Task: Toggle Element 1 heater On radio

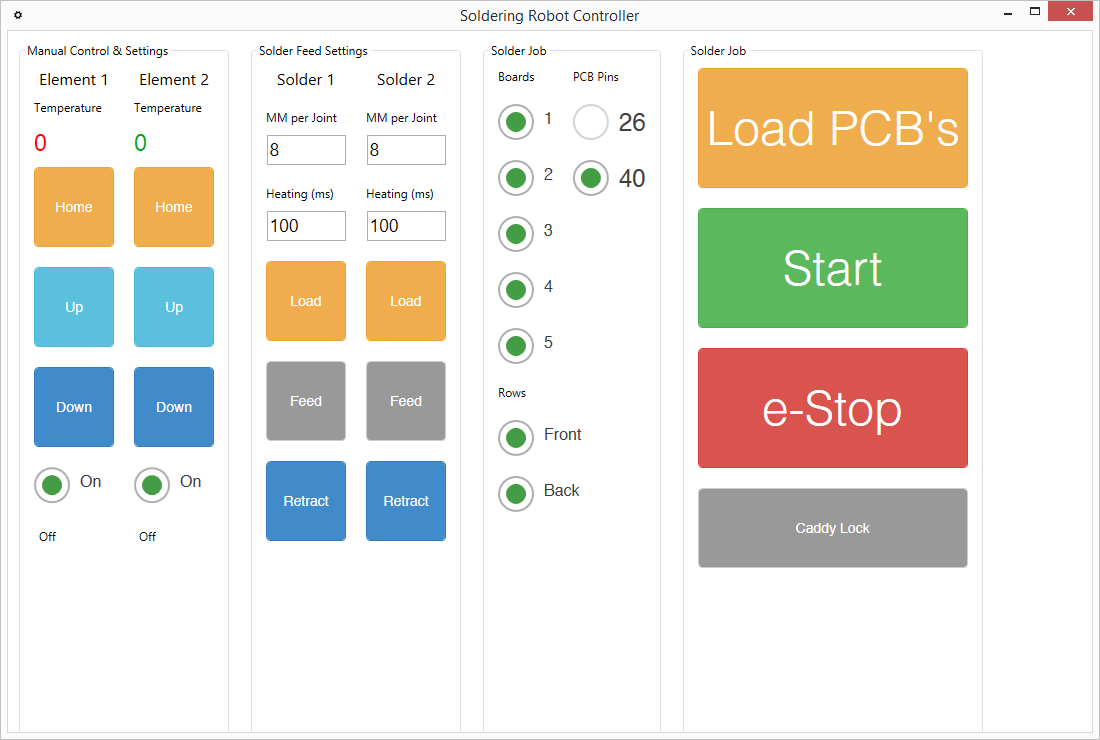Action: [x=53, y=485]
